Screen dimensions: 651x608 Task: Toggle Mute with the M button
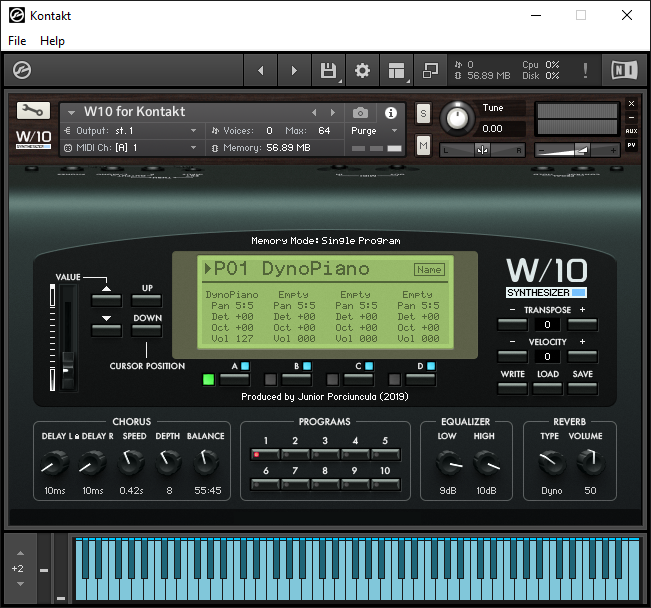(x=423, y=145)
